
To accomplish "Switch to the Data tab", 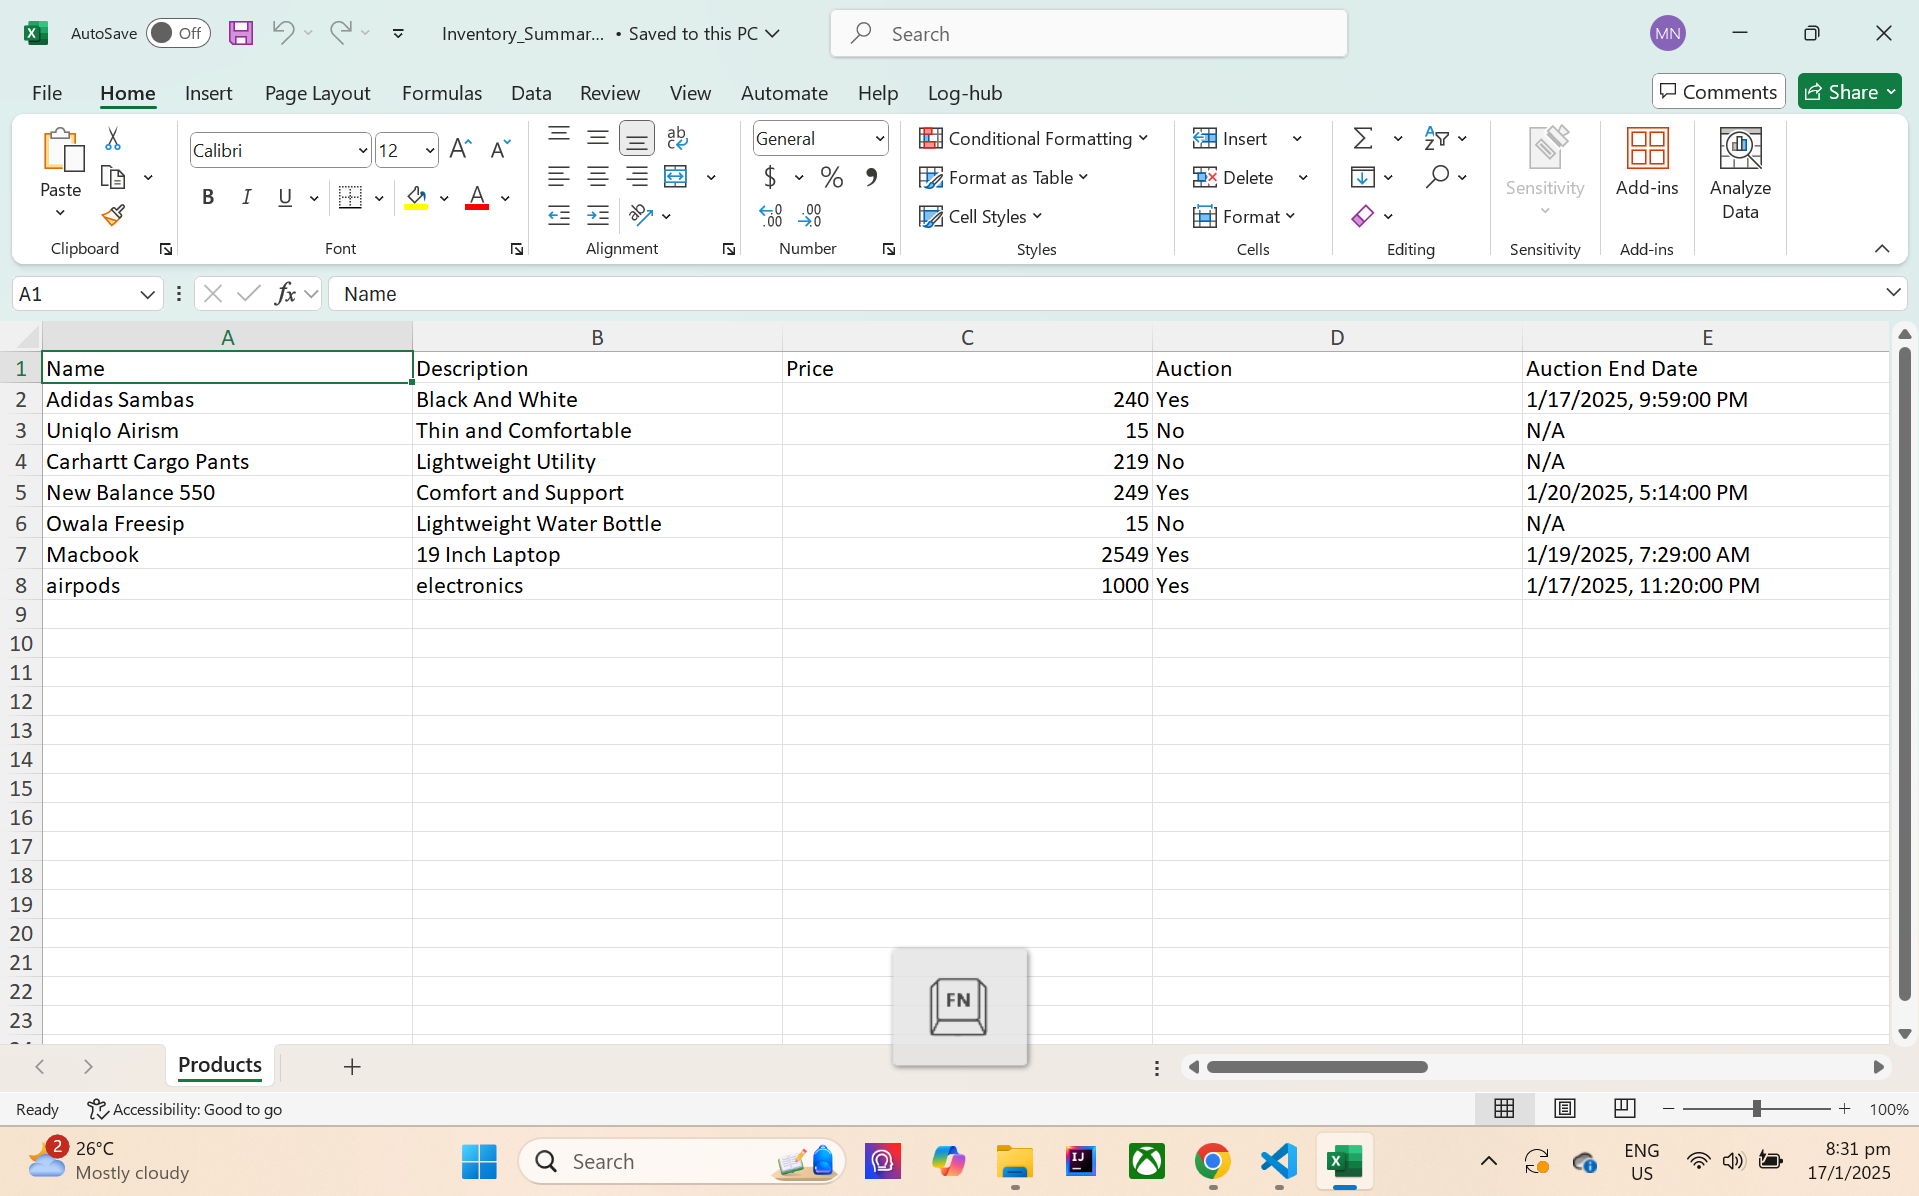I will (x=531, y=93).
